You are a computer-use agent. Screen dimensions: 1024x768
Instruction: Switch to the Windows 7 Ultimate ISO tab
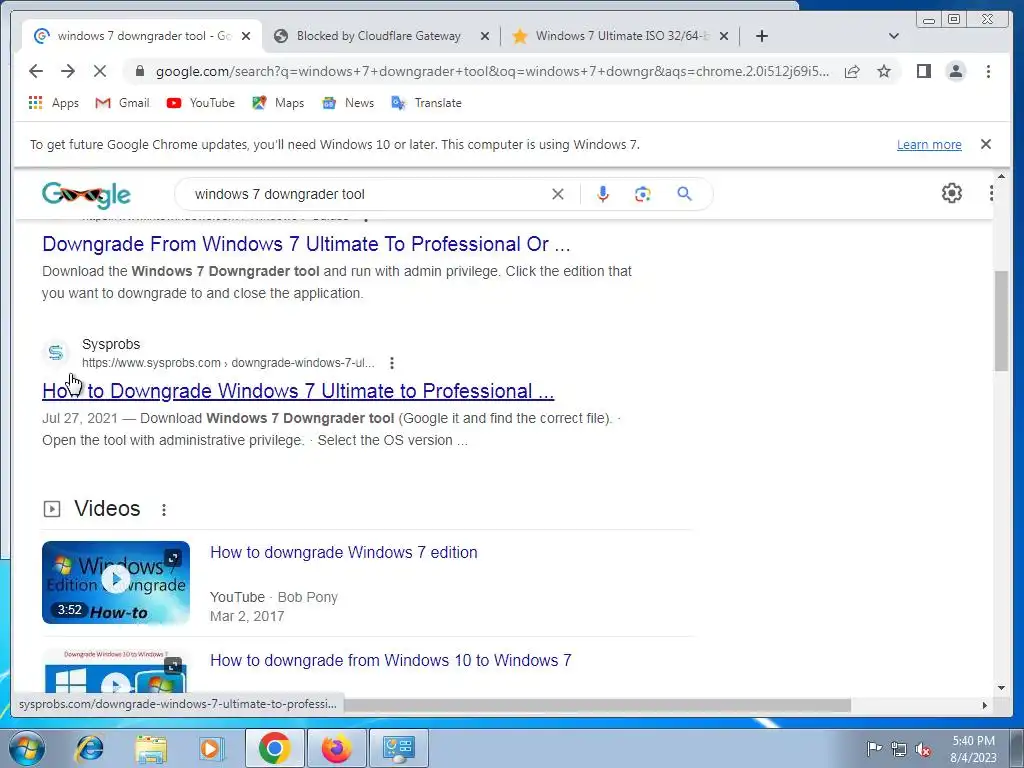point(620,36)
